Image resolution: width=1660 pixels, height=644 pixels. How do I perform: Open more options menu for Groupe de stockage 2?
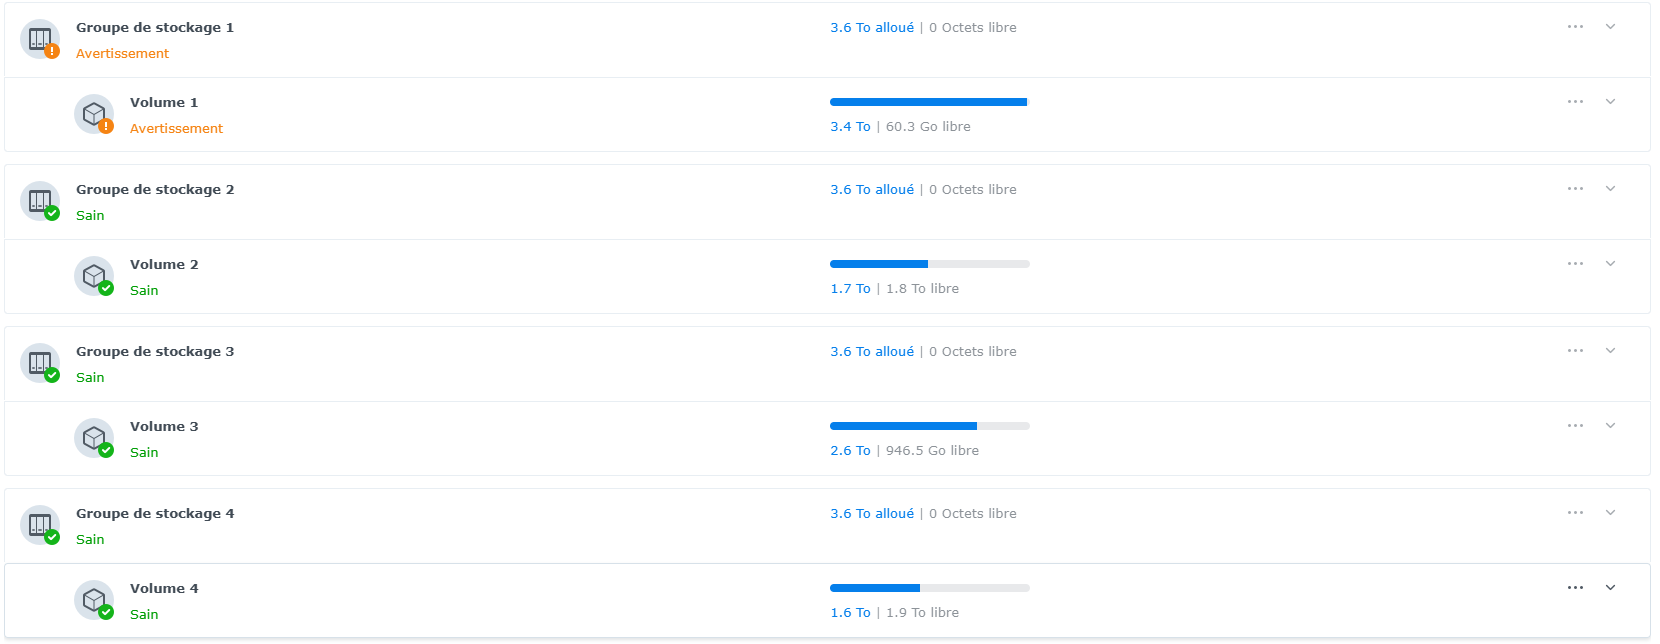click(x=1575, y=189)
